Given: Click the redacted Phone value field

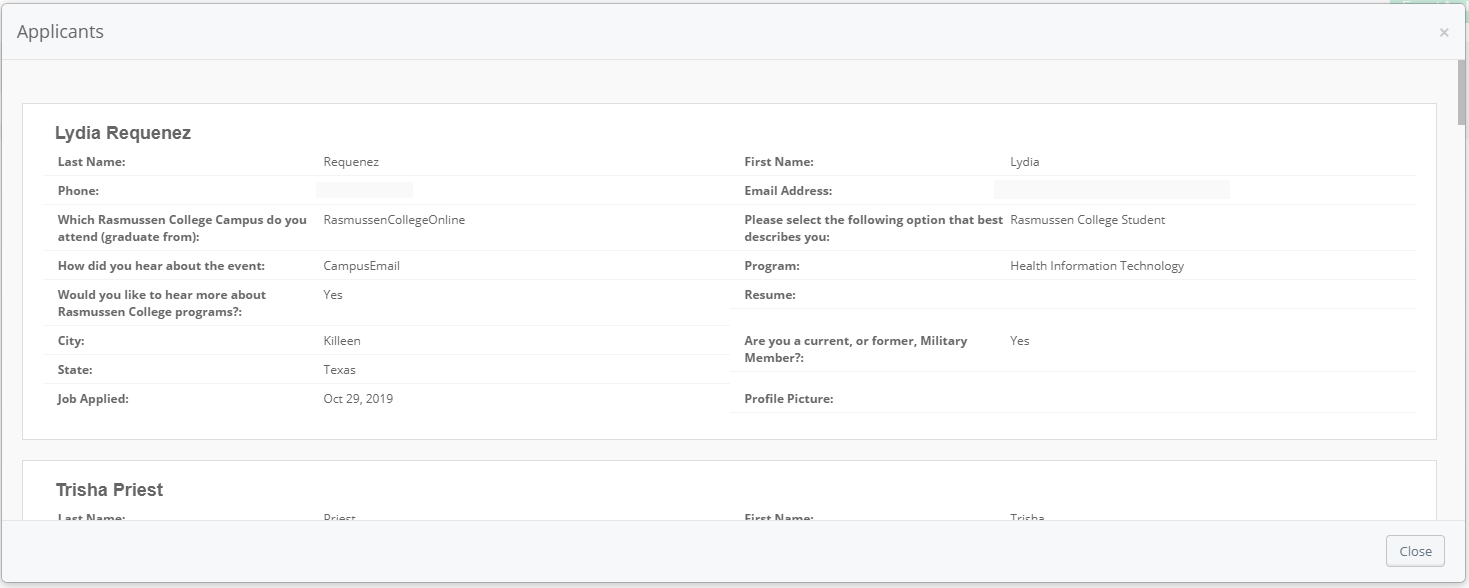Looking at the screenshot, I should tap(364, 190).
